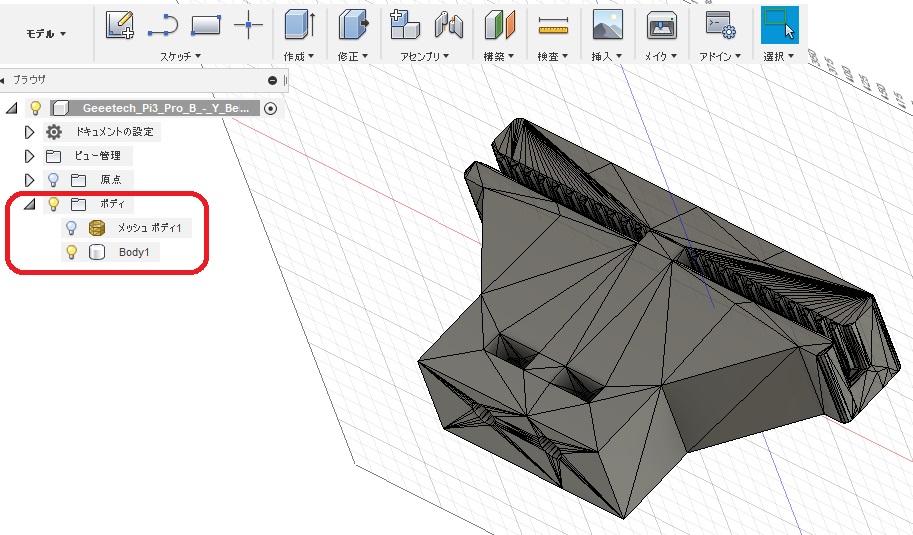
Task: Open the 修正 dropdown menu
Action: (x=353, y=56)
